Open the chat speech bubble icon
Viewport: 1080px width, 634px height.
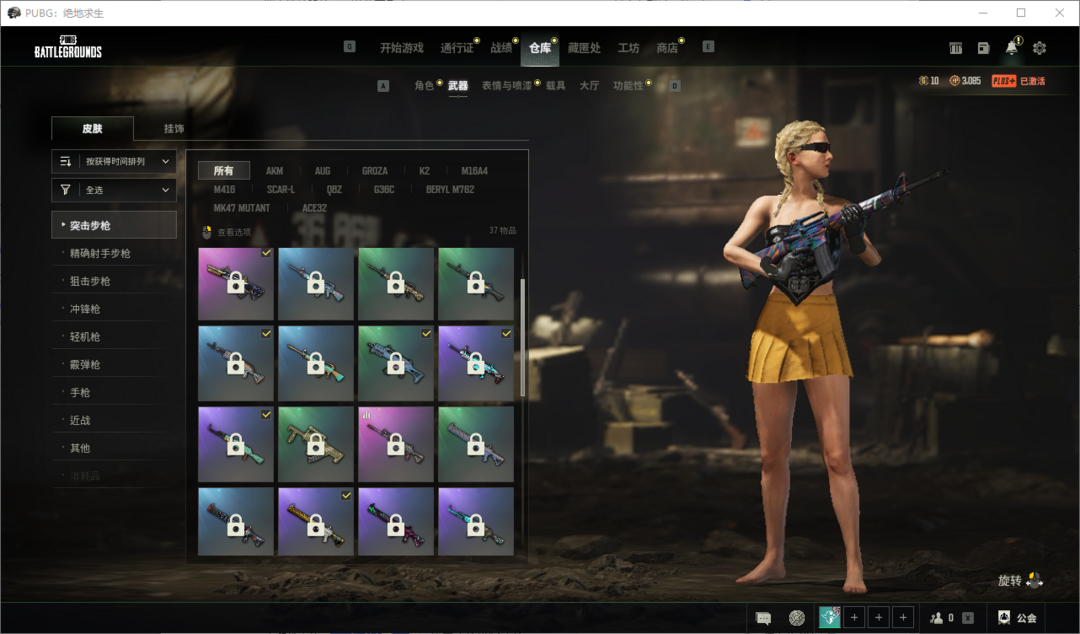pos(763,618)
